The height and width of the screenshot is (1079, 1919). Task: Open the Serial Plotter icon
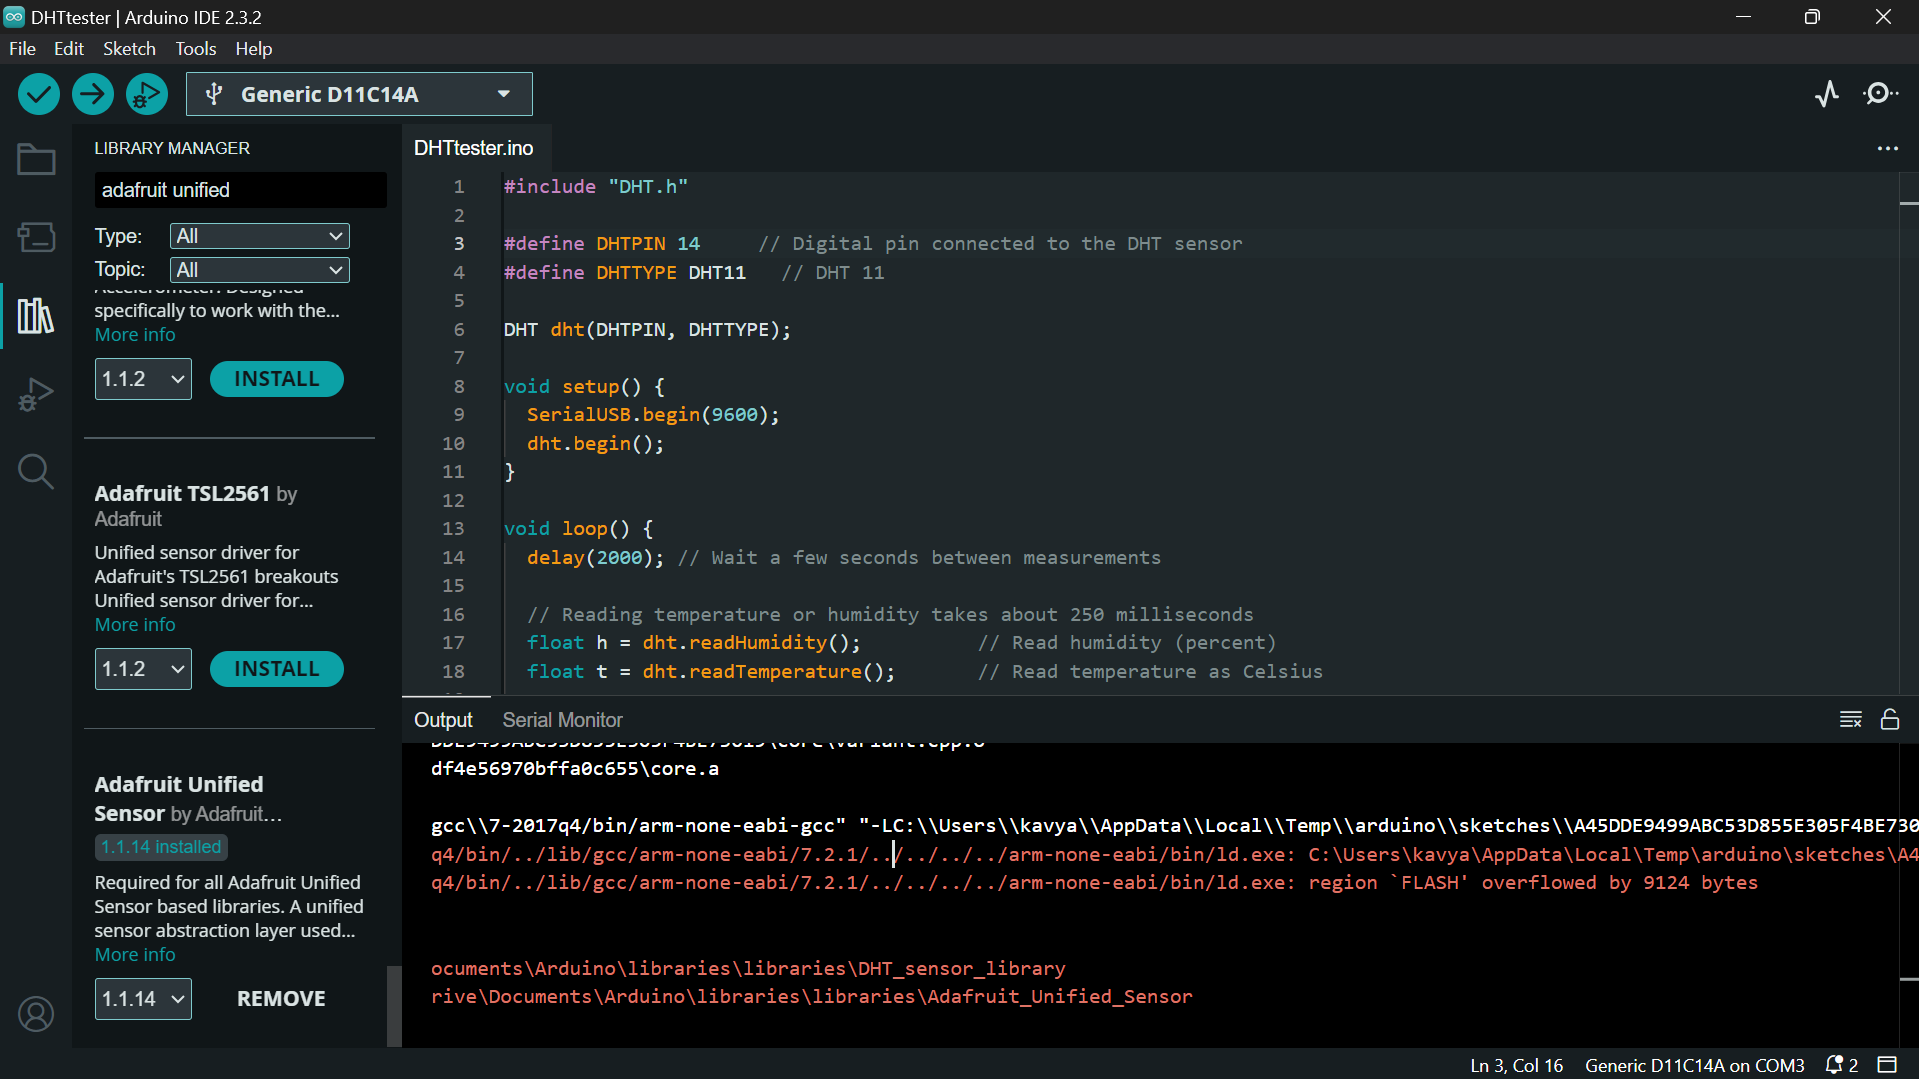tap(1827, 94)
